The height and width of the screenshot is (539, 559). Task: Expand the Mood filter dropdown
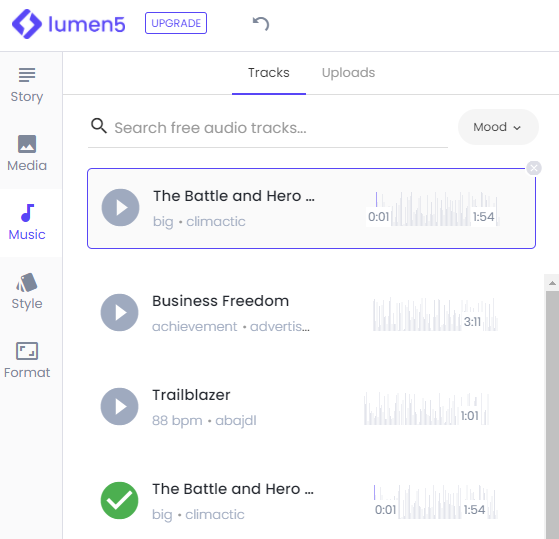point(498,127)
